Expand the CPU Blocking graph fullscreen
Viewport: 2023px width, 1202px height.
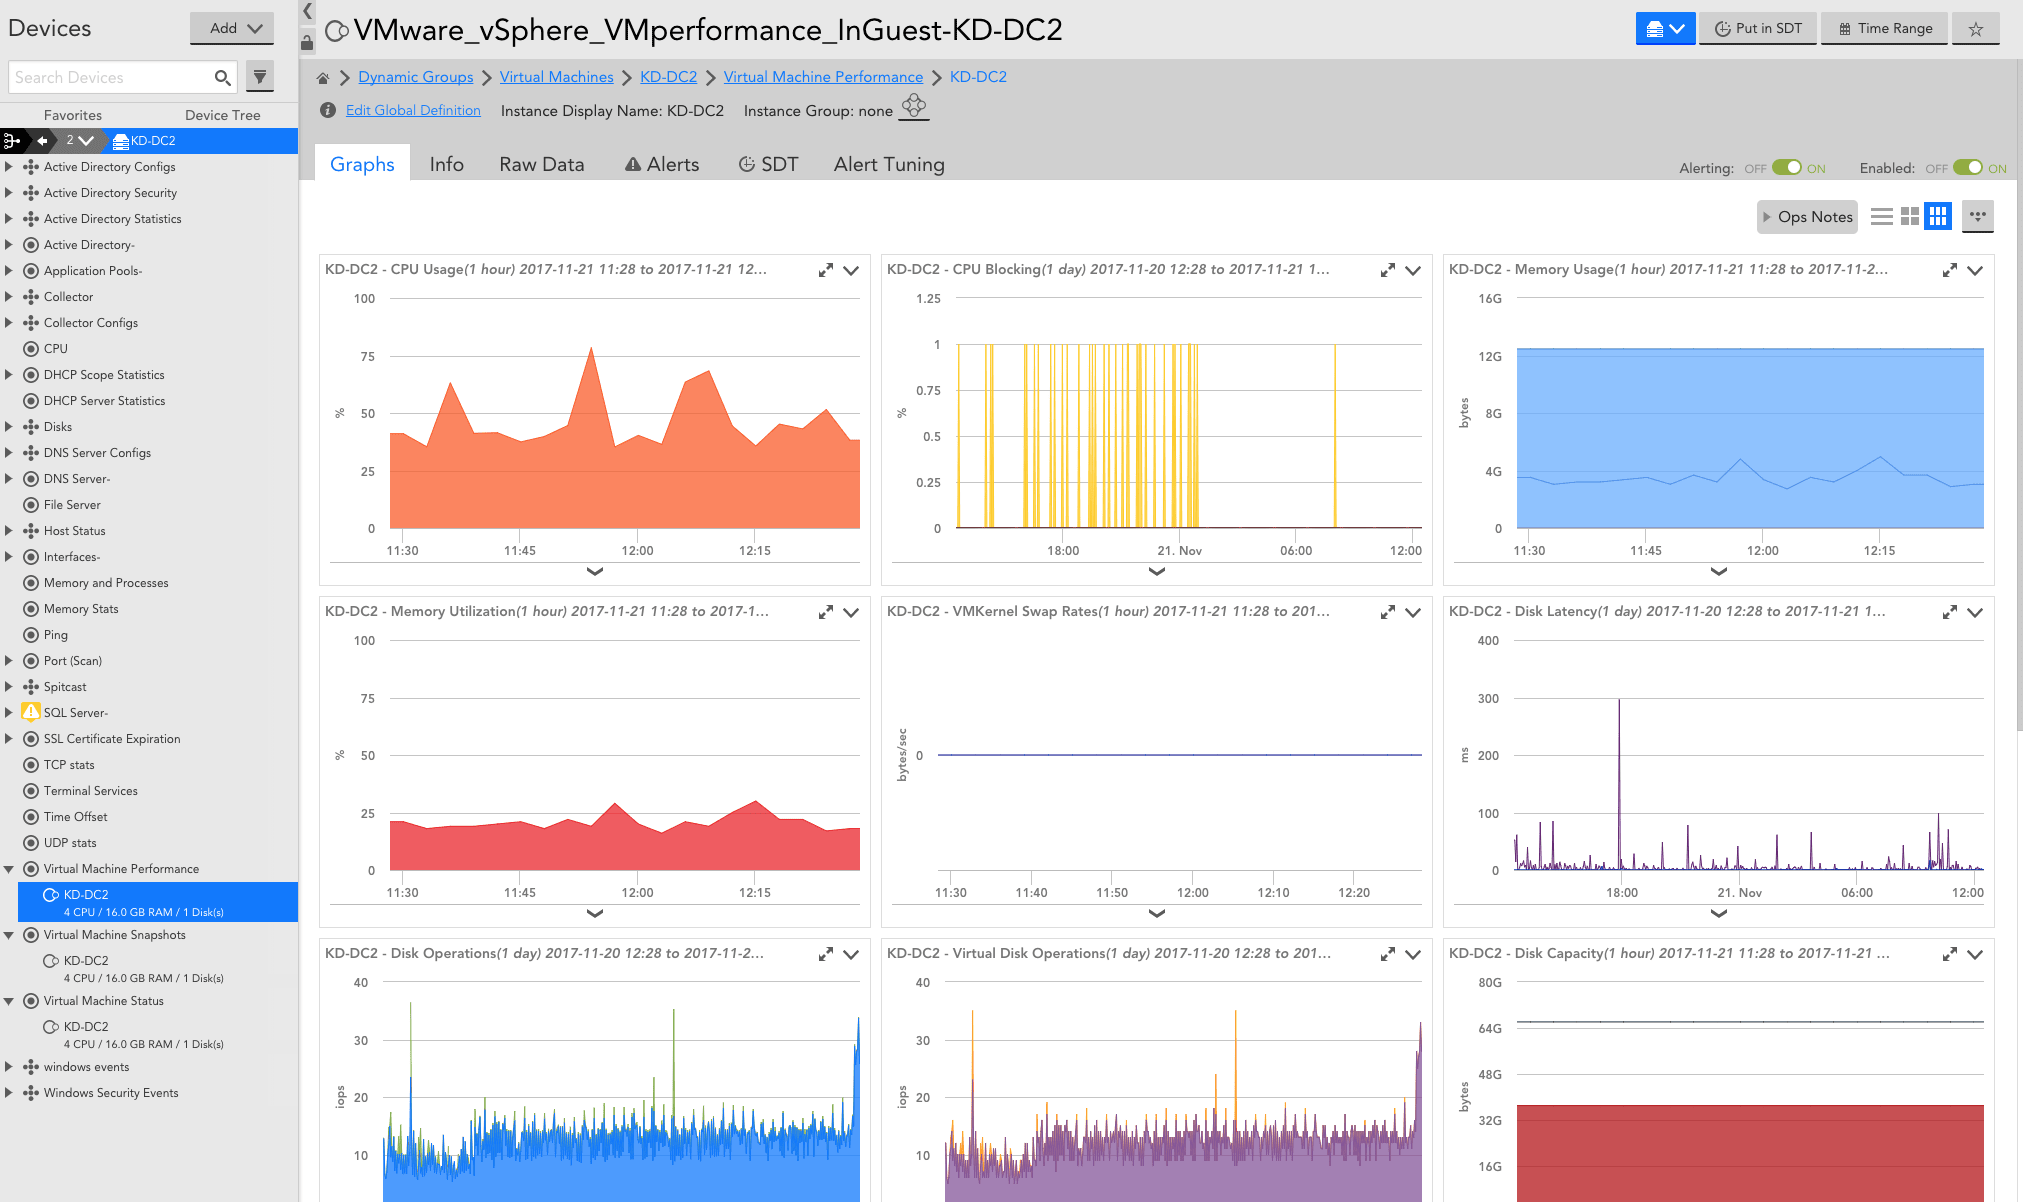pos(1387,270)
